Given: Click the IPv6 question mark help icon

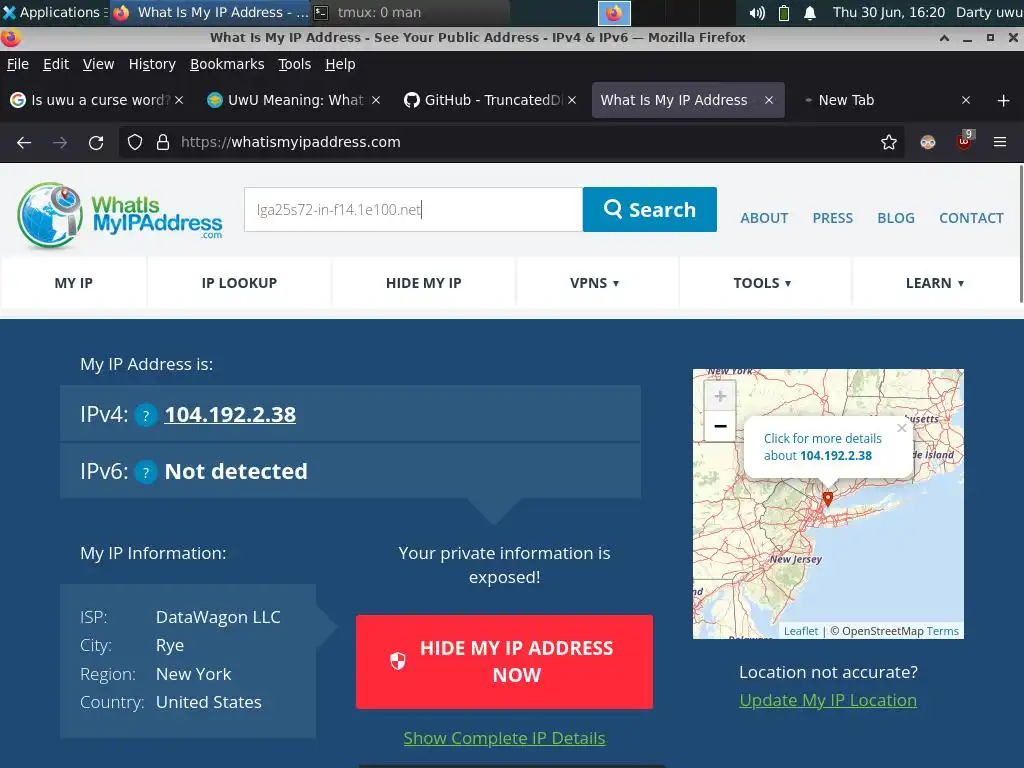Looking at the screenshot, I should pos(146,472).
